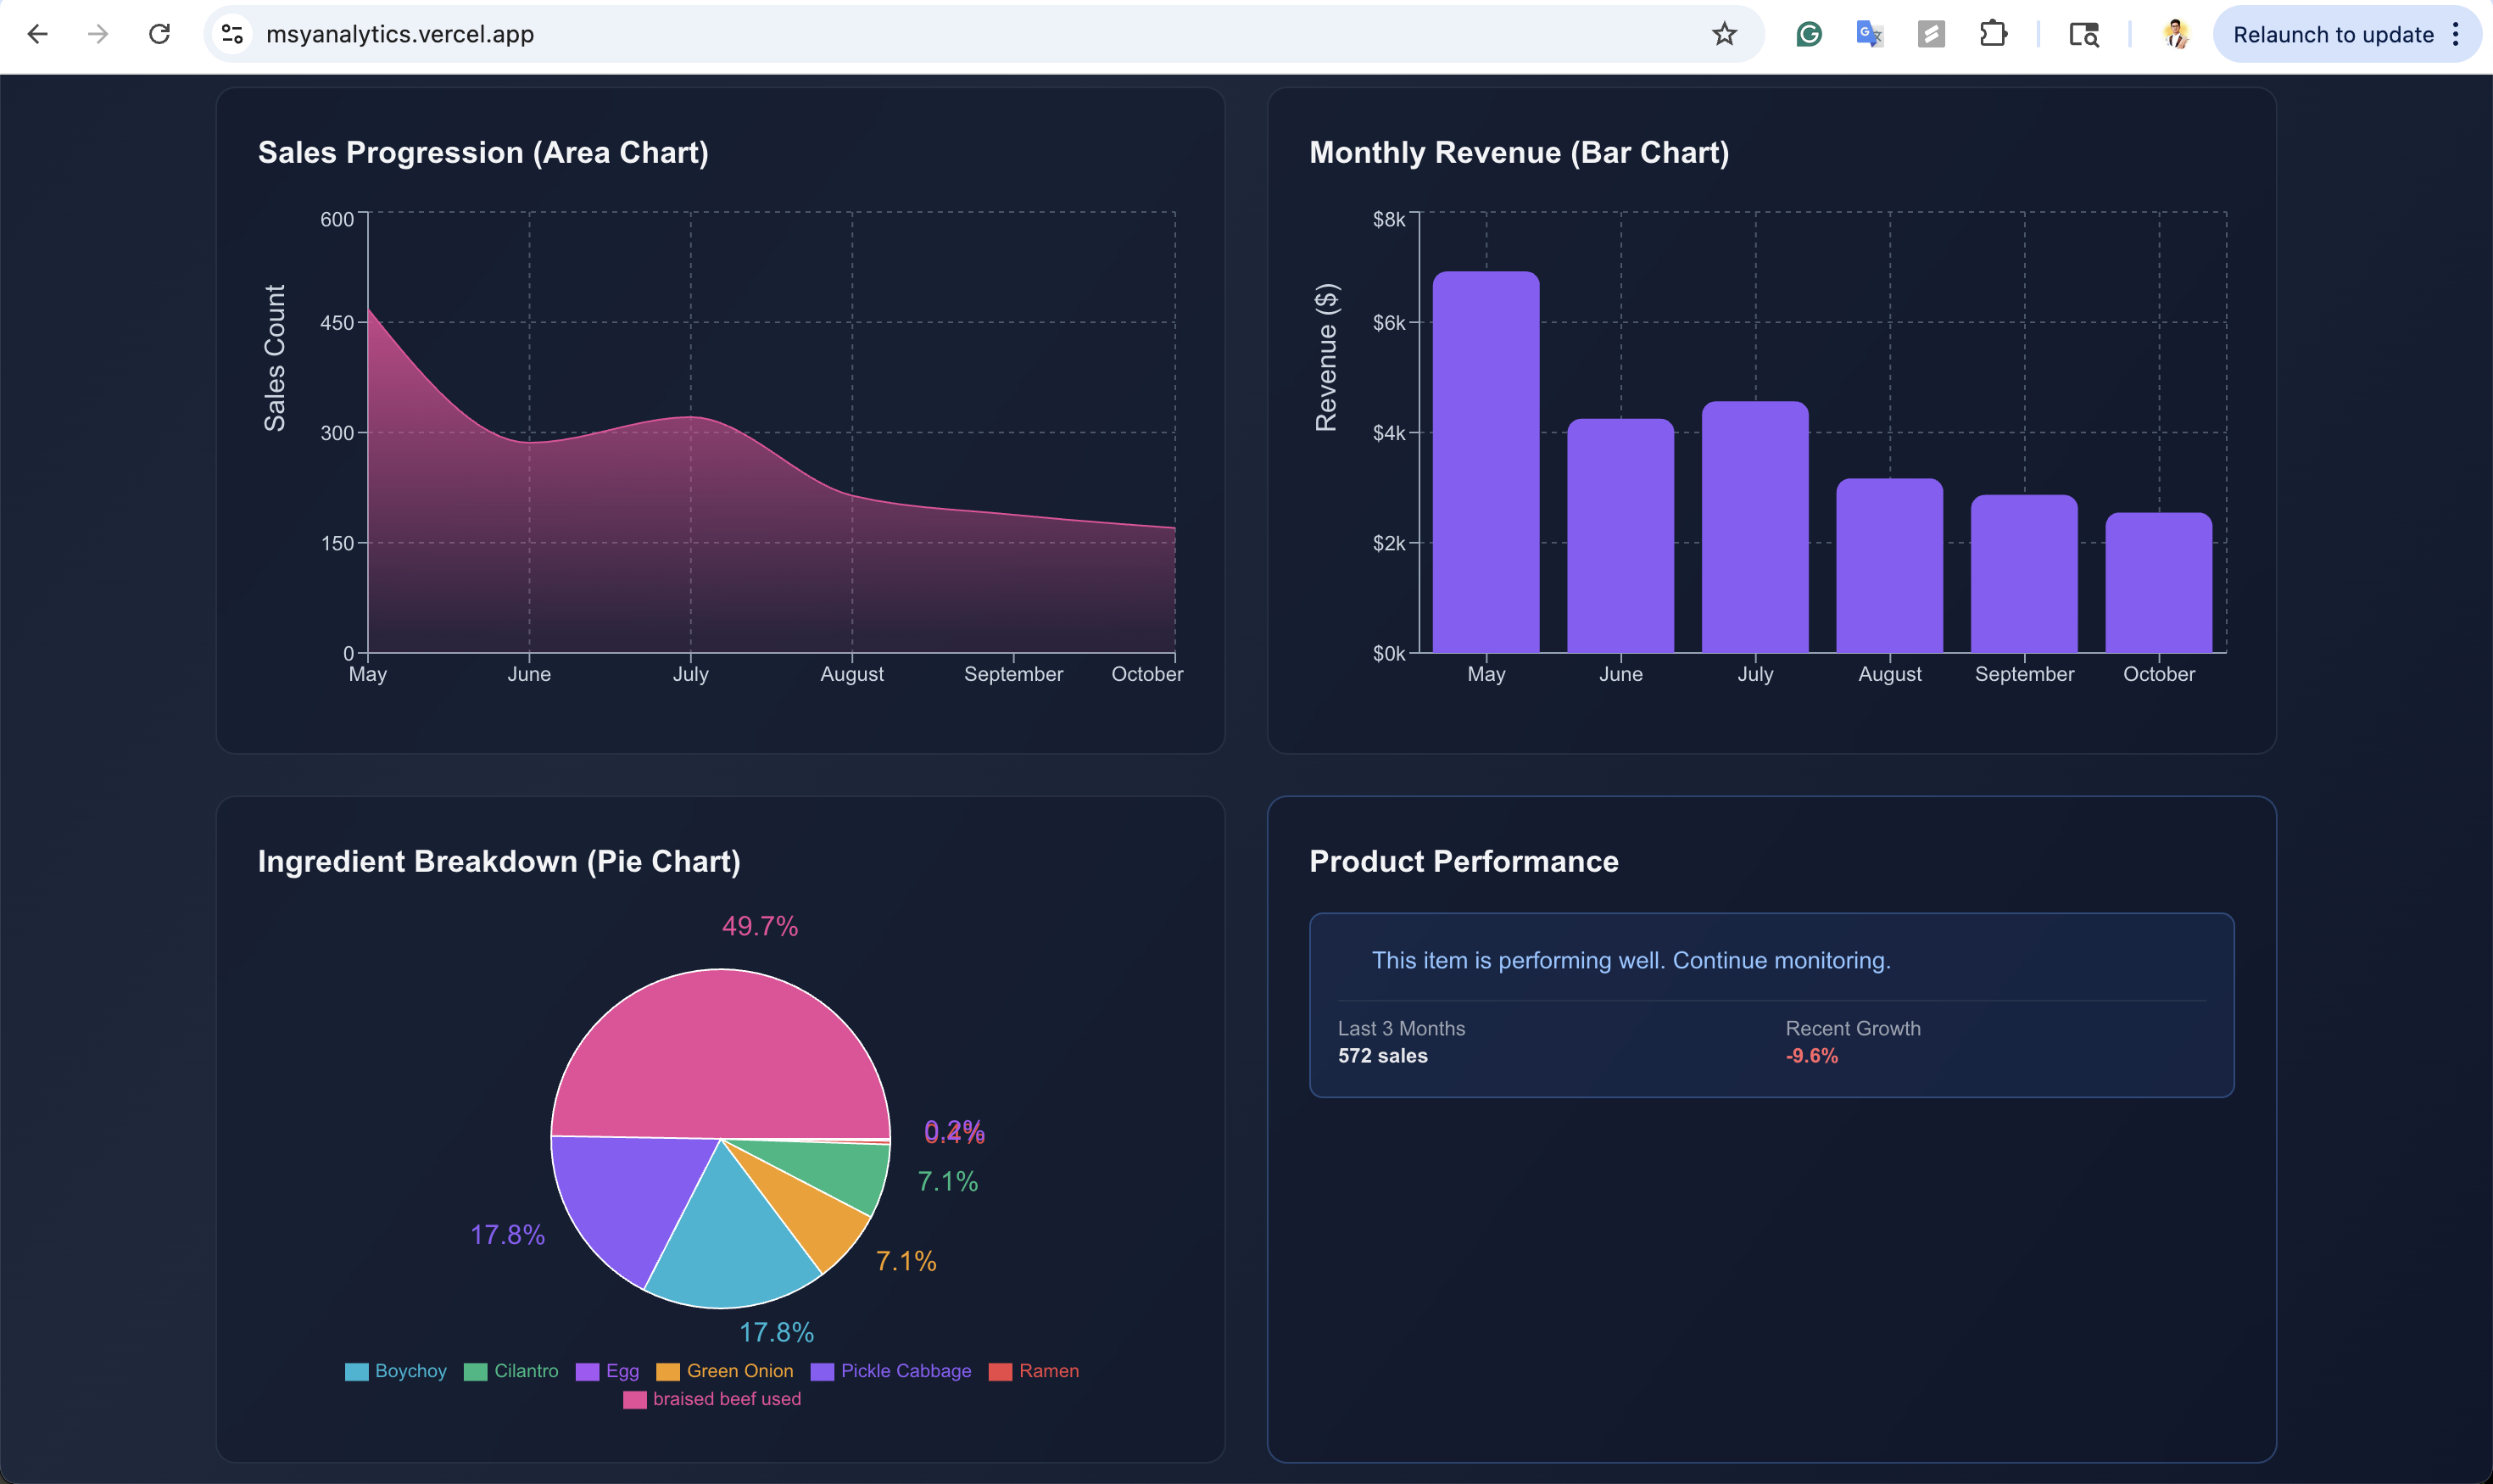Click the Relaunch to update button
The height and width of the screenshot is (1484, 2493).
2332,34
